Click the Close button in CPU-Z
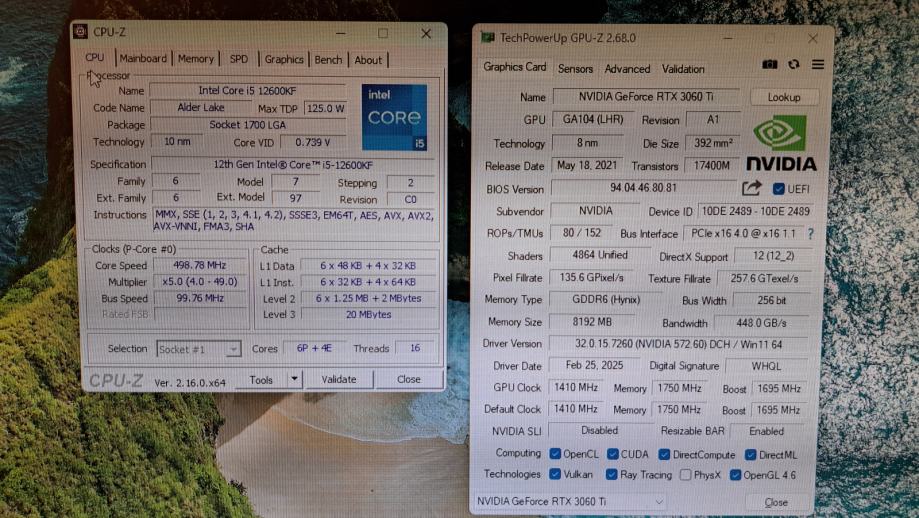The width and height of the screenshot is (919, 518). (409, 379)
